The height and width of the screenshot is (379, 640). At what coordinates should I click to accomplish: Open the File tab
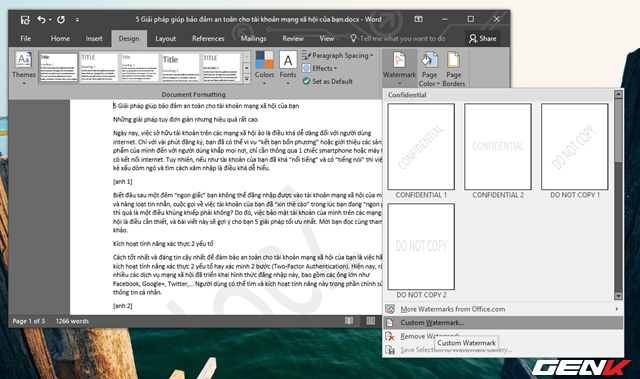(x=26, y=38)
